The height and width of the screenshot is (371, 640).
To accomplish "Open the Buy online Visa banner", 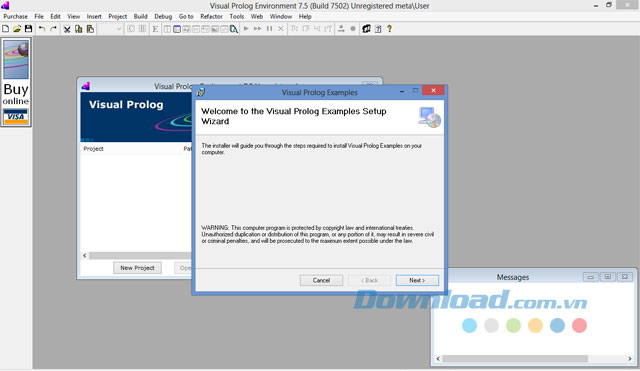I will click(x=16, y=82).
